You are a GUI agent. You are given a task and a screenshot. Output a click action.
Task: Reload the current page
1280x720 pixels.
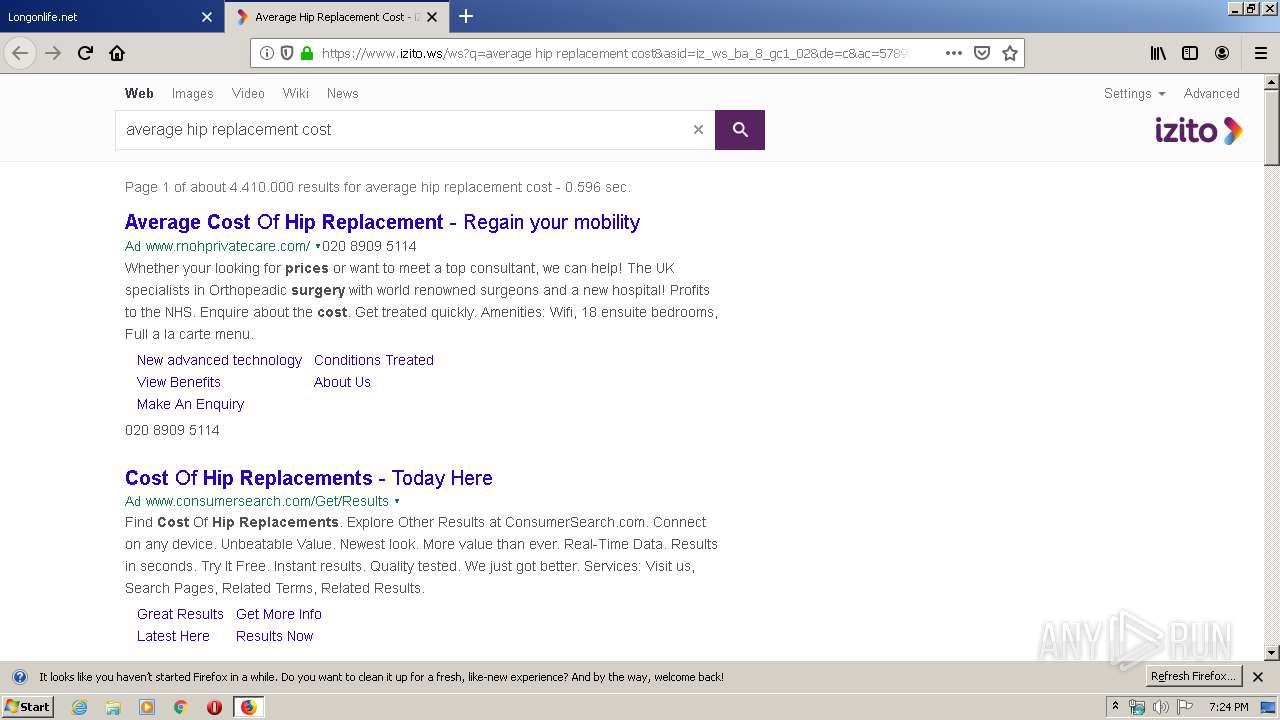click(x=85, y=53)
